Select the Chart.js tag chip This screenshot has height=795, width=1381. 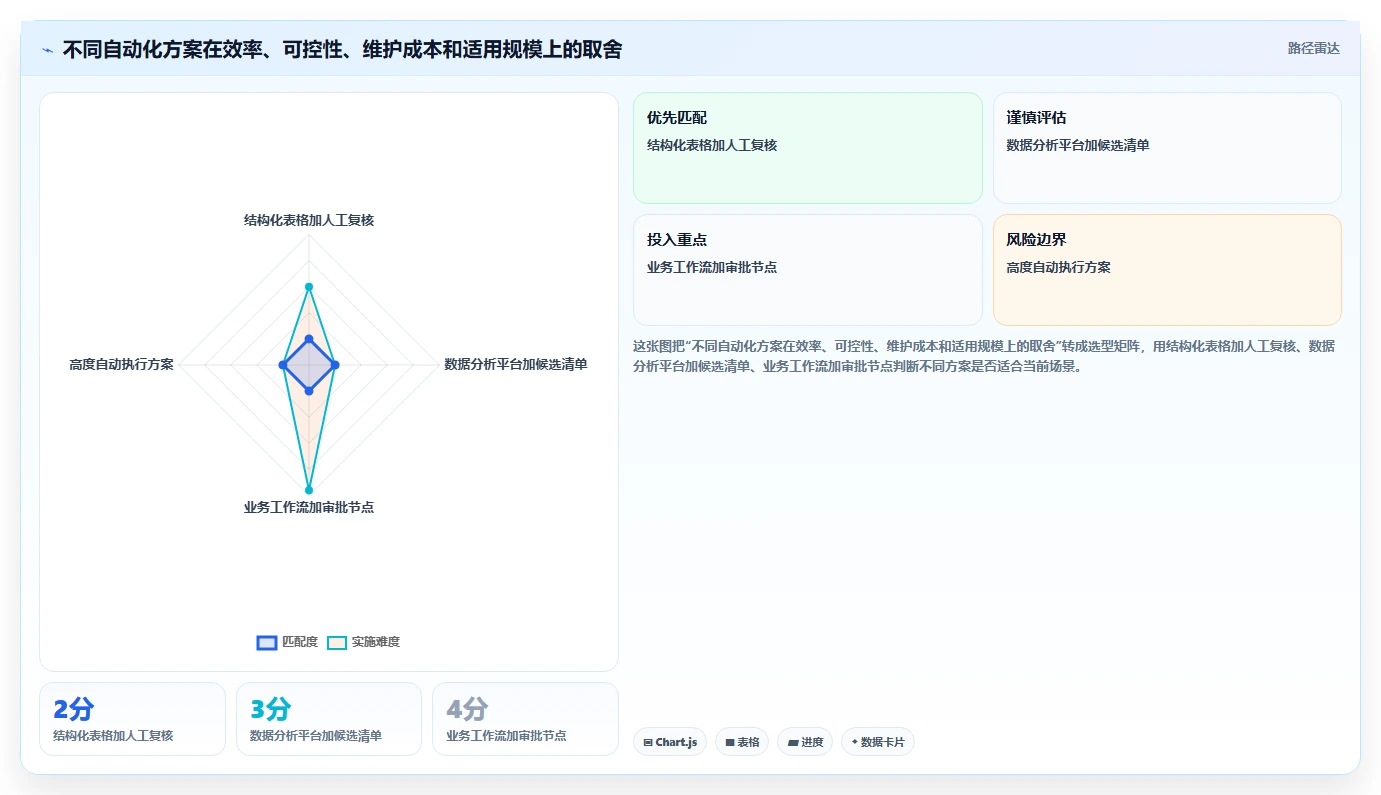tap(670, 742)
